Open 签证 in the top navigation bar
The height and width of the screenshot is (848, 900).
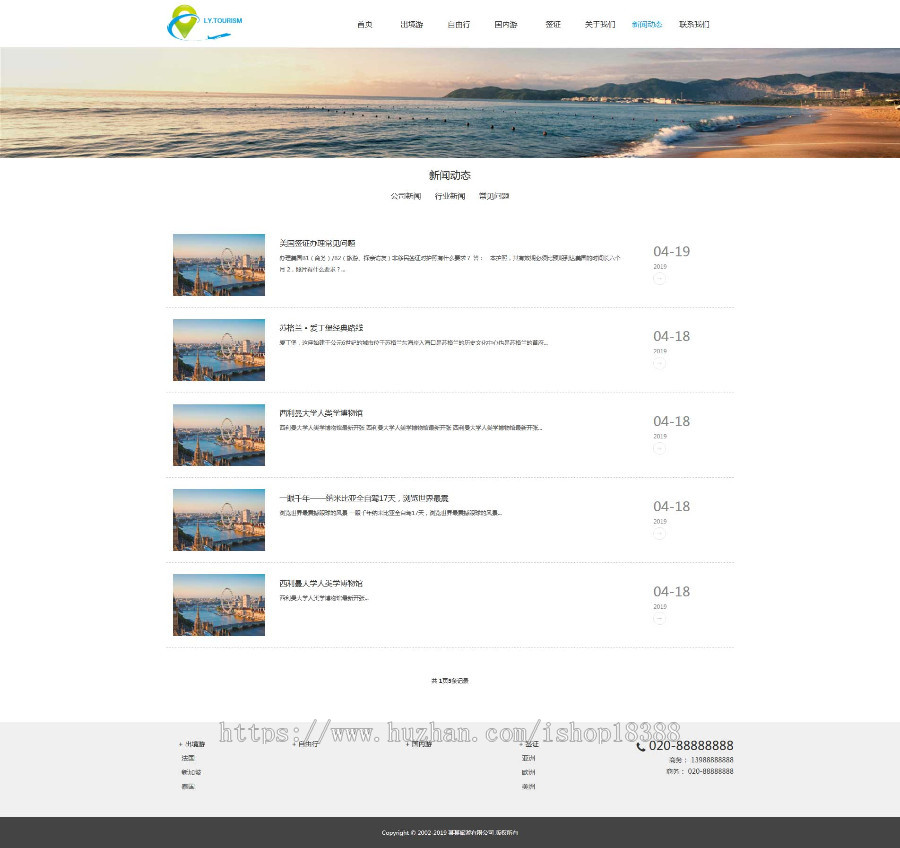[553, 25]
